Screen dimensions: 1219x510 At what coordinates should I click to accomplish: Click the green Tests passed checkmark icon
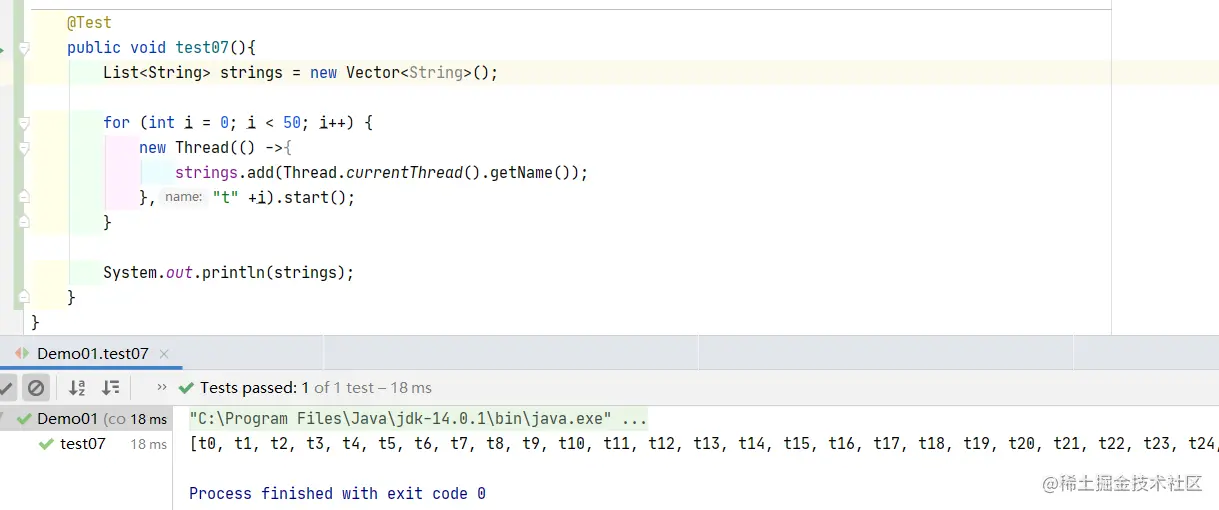(186, 387)
